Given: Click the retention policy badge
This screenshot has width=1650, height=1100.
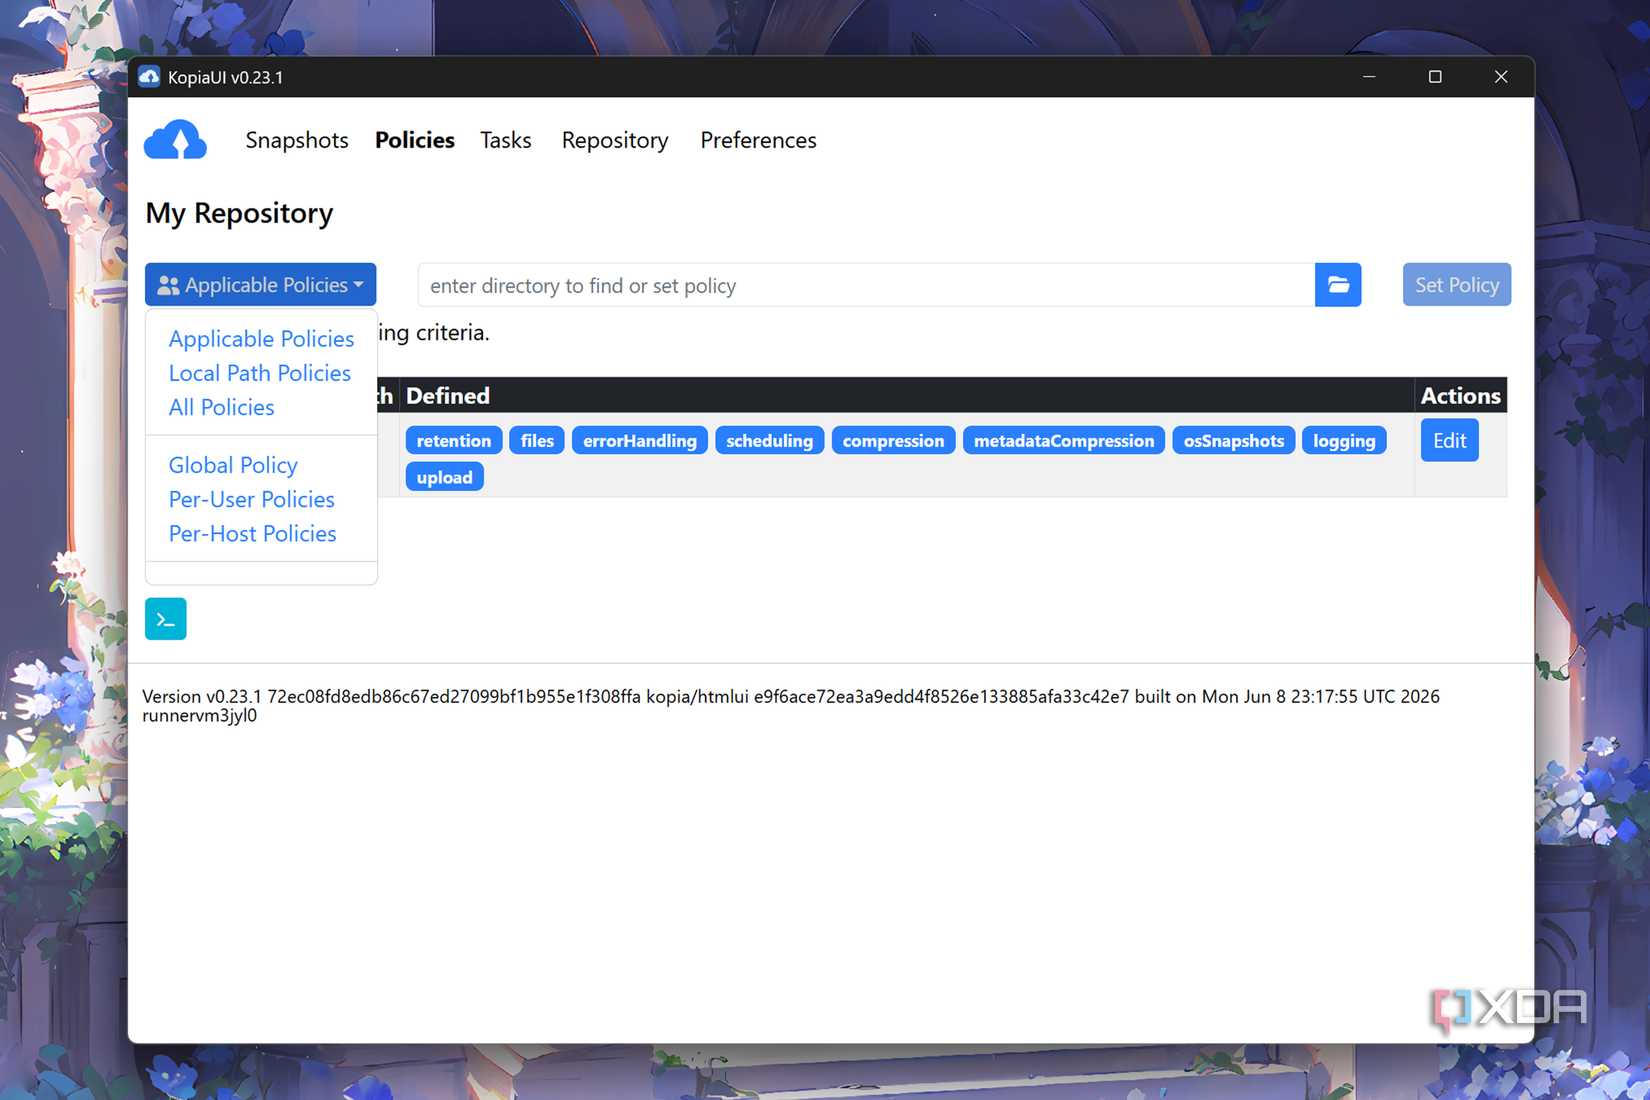Looking at the screenshot, I should (454, 441).
